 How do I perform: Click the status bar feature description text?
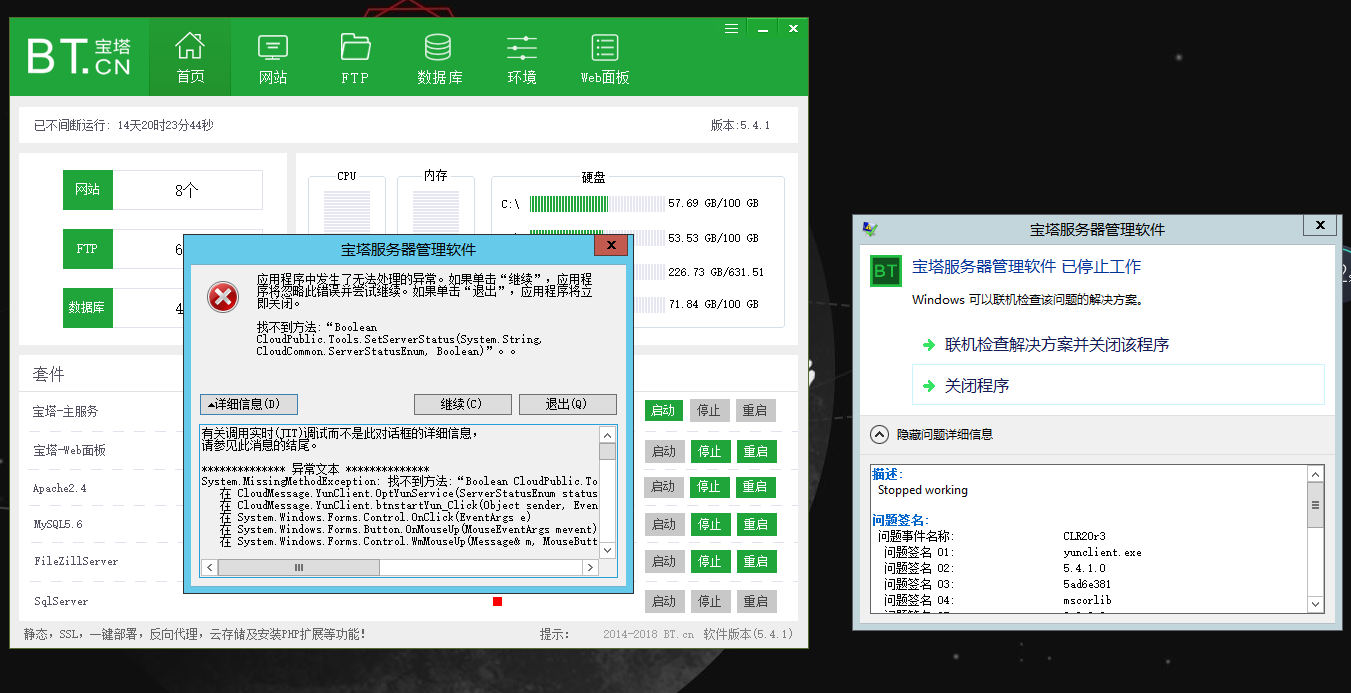pos(195,634)
